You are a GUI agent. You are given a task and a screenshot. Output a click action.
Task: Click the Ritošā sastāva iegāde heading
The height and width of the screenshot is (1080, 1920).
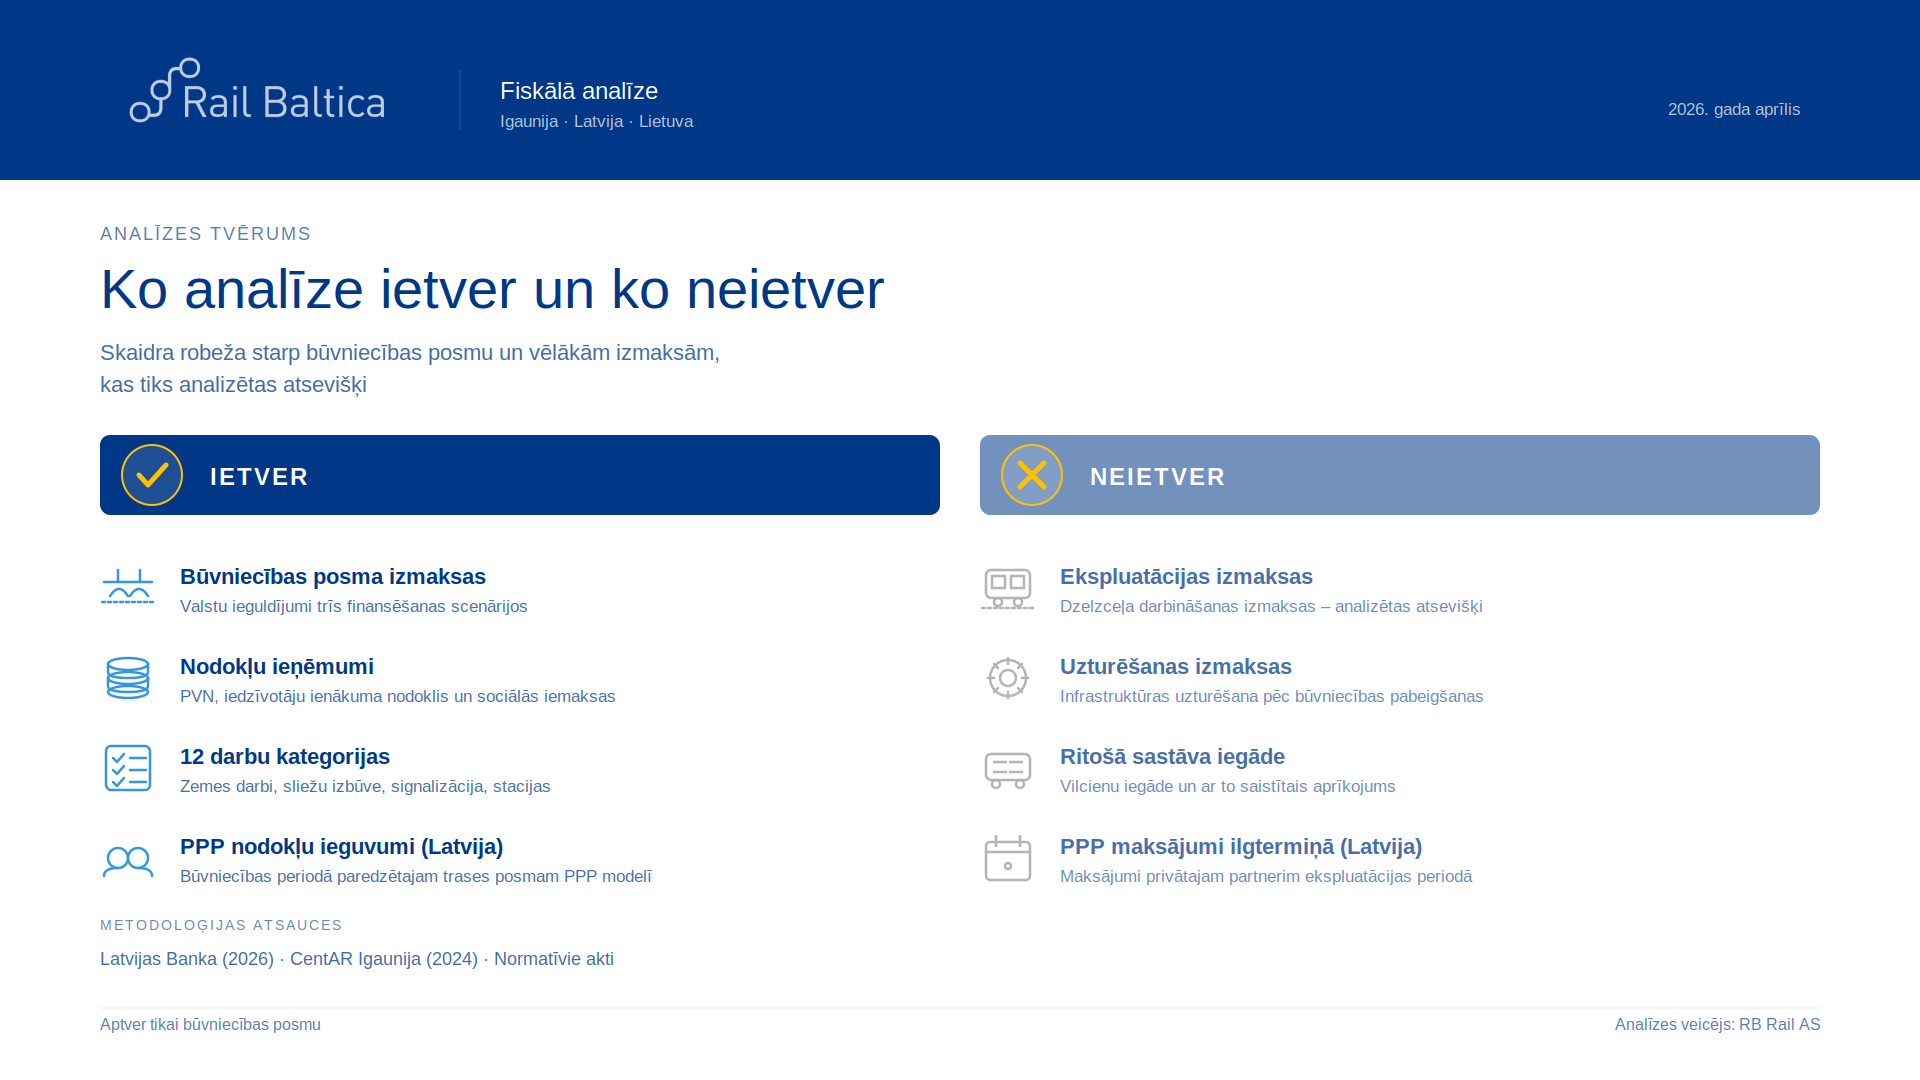[1172, 757]
